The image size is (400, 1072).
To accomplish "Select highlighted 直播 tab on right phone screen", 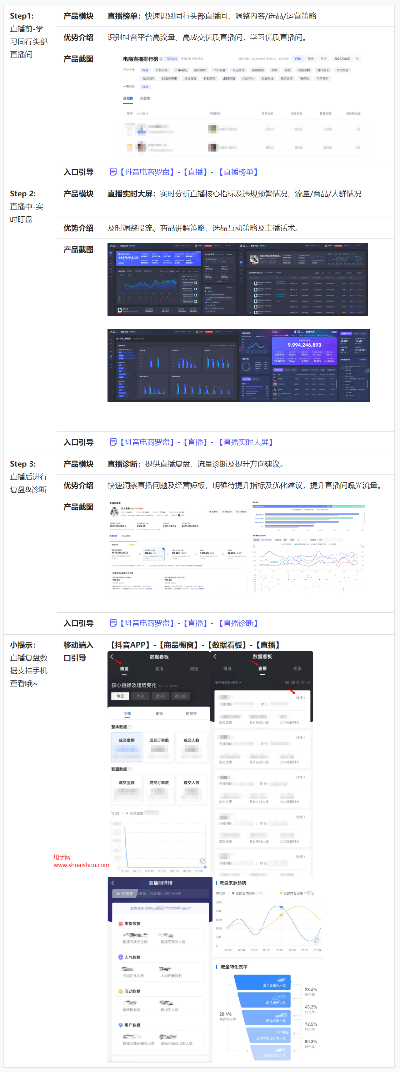I will [262, 670].
